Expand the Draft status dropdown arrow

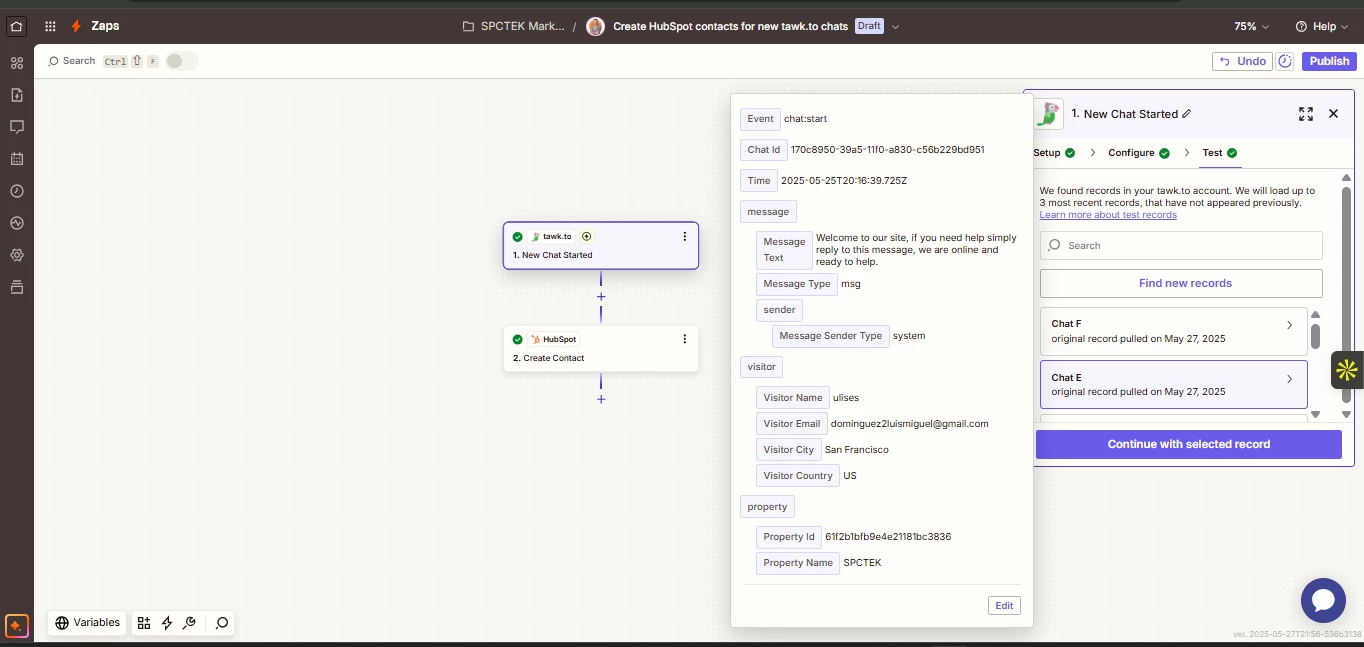tap(896, 27)
